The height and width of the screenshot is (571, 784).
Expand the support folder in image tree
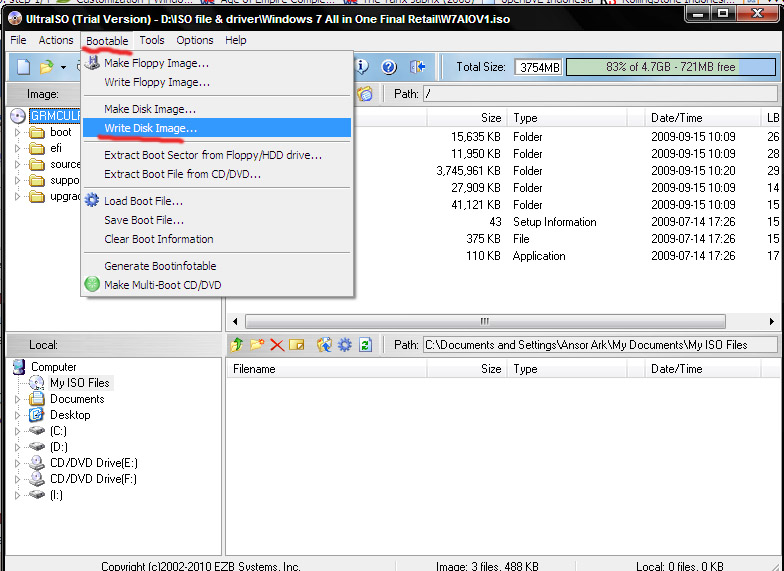tap(18, 180)
